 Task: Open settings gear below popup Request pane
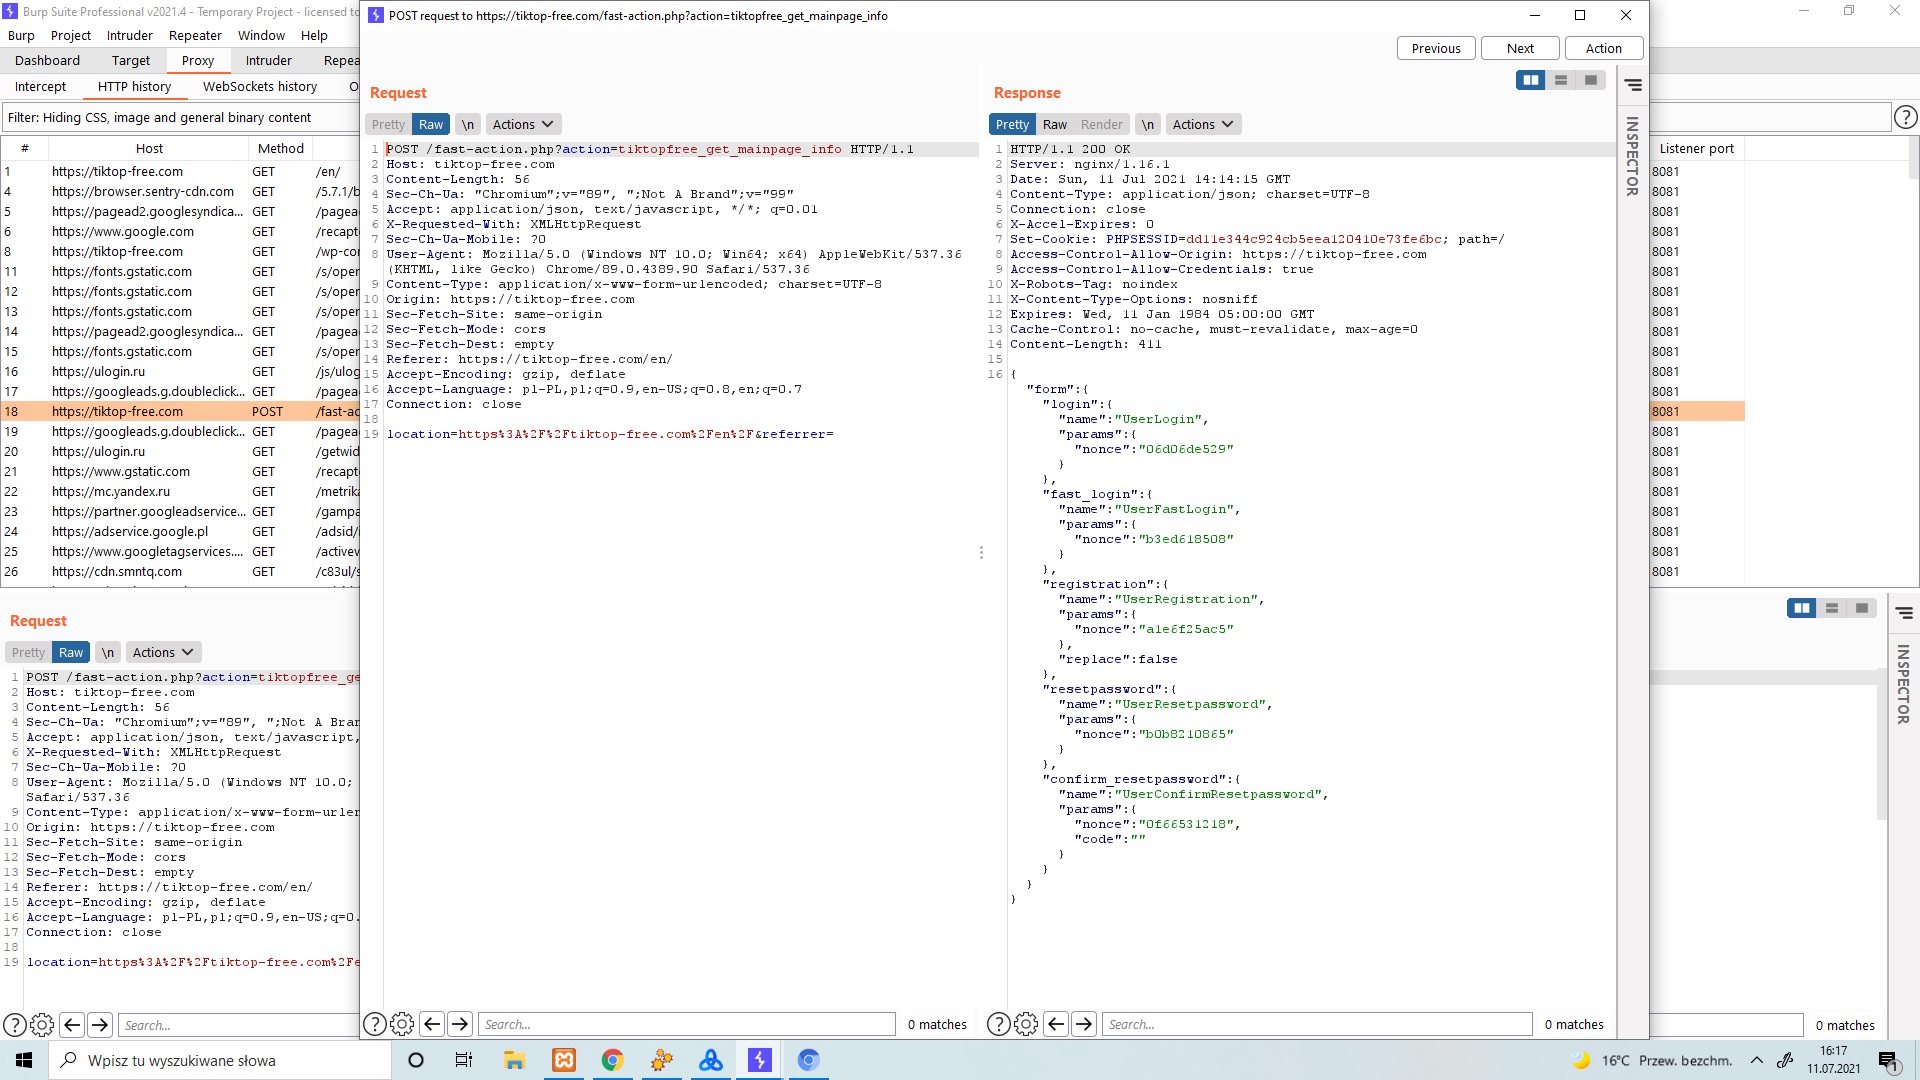click(x=402, y=1024)
